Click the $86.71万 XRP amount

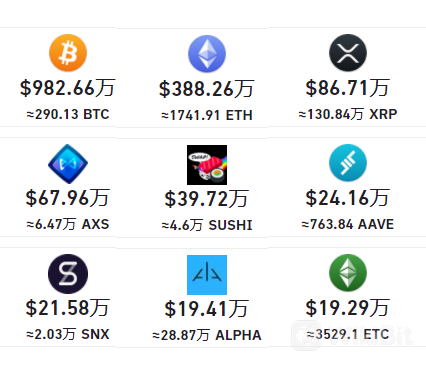pyautogui.click(x=348, y=88)
